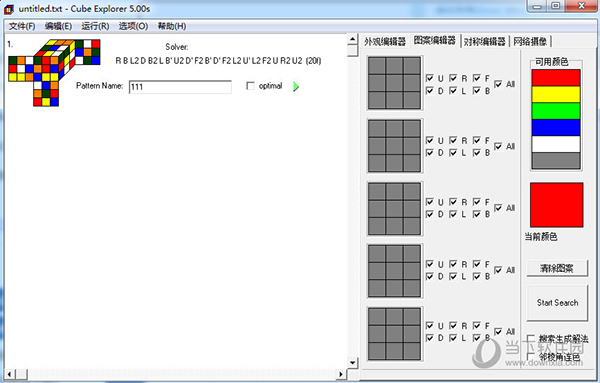600x383 pixels.
Task: Uncheck U in the first pattern row
Action: [x=430, y=78]
